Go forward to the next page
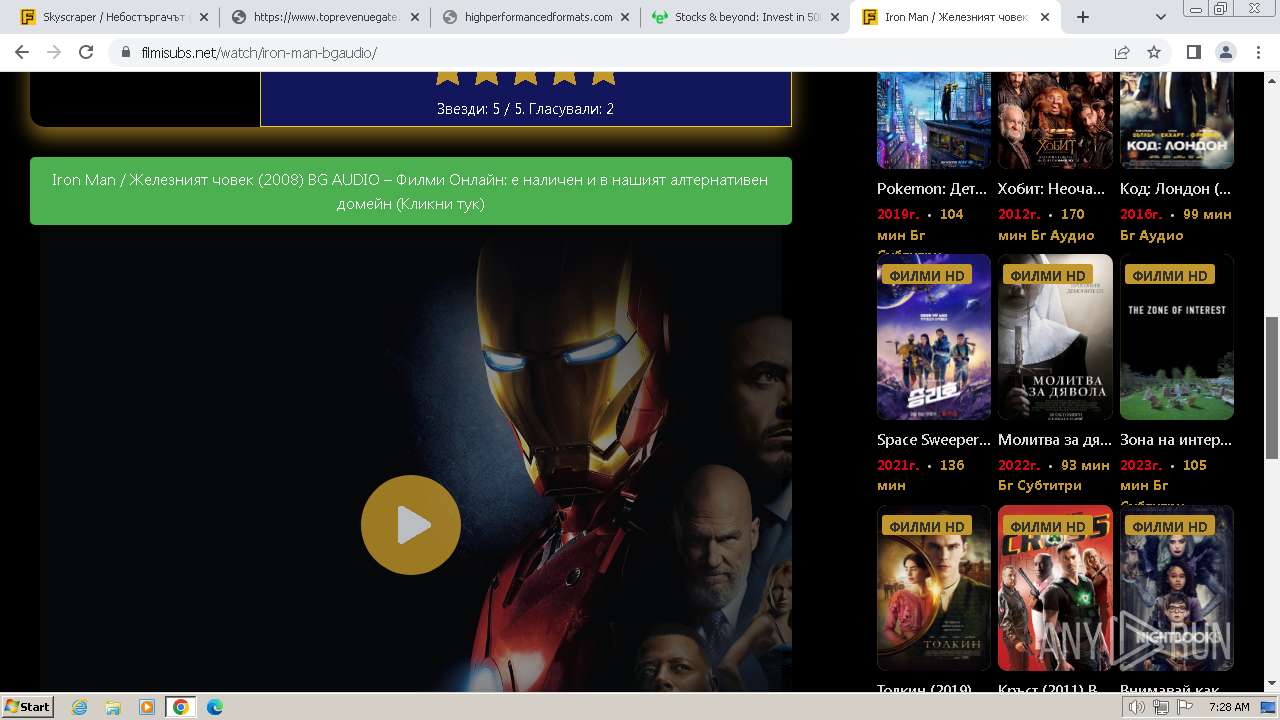Viewport: 1280px width, 720px height. pyautogui.click(x=54, y=52)
